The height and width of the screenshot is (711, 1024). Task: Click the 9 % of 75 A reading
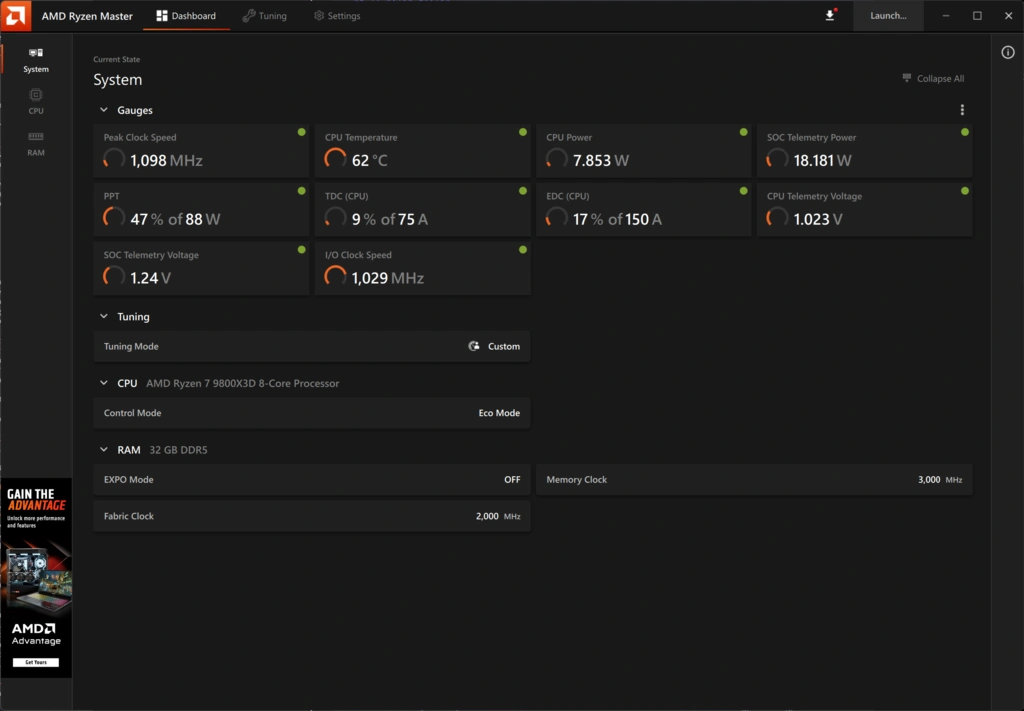click(390, 219)
